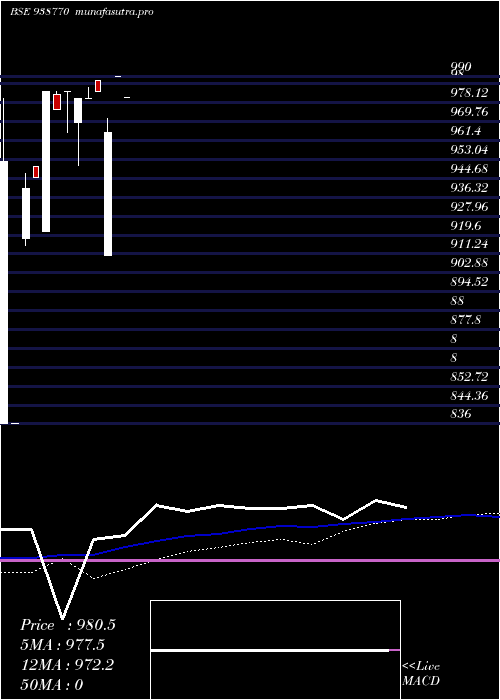Select the 894.52 price axis label

(469, 282)
